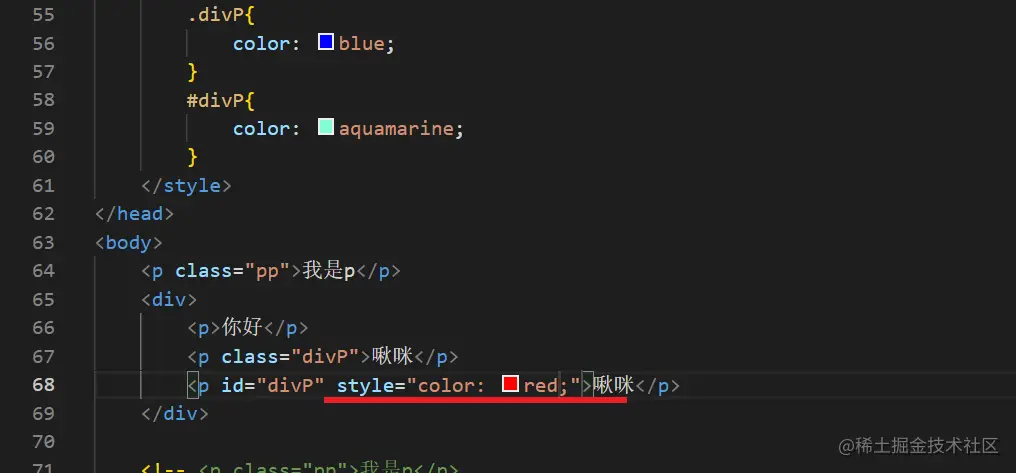This screenshot has width=1016, height=473.
Task: Click the closing </p> tag on line 68
Action: [657, 385]
